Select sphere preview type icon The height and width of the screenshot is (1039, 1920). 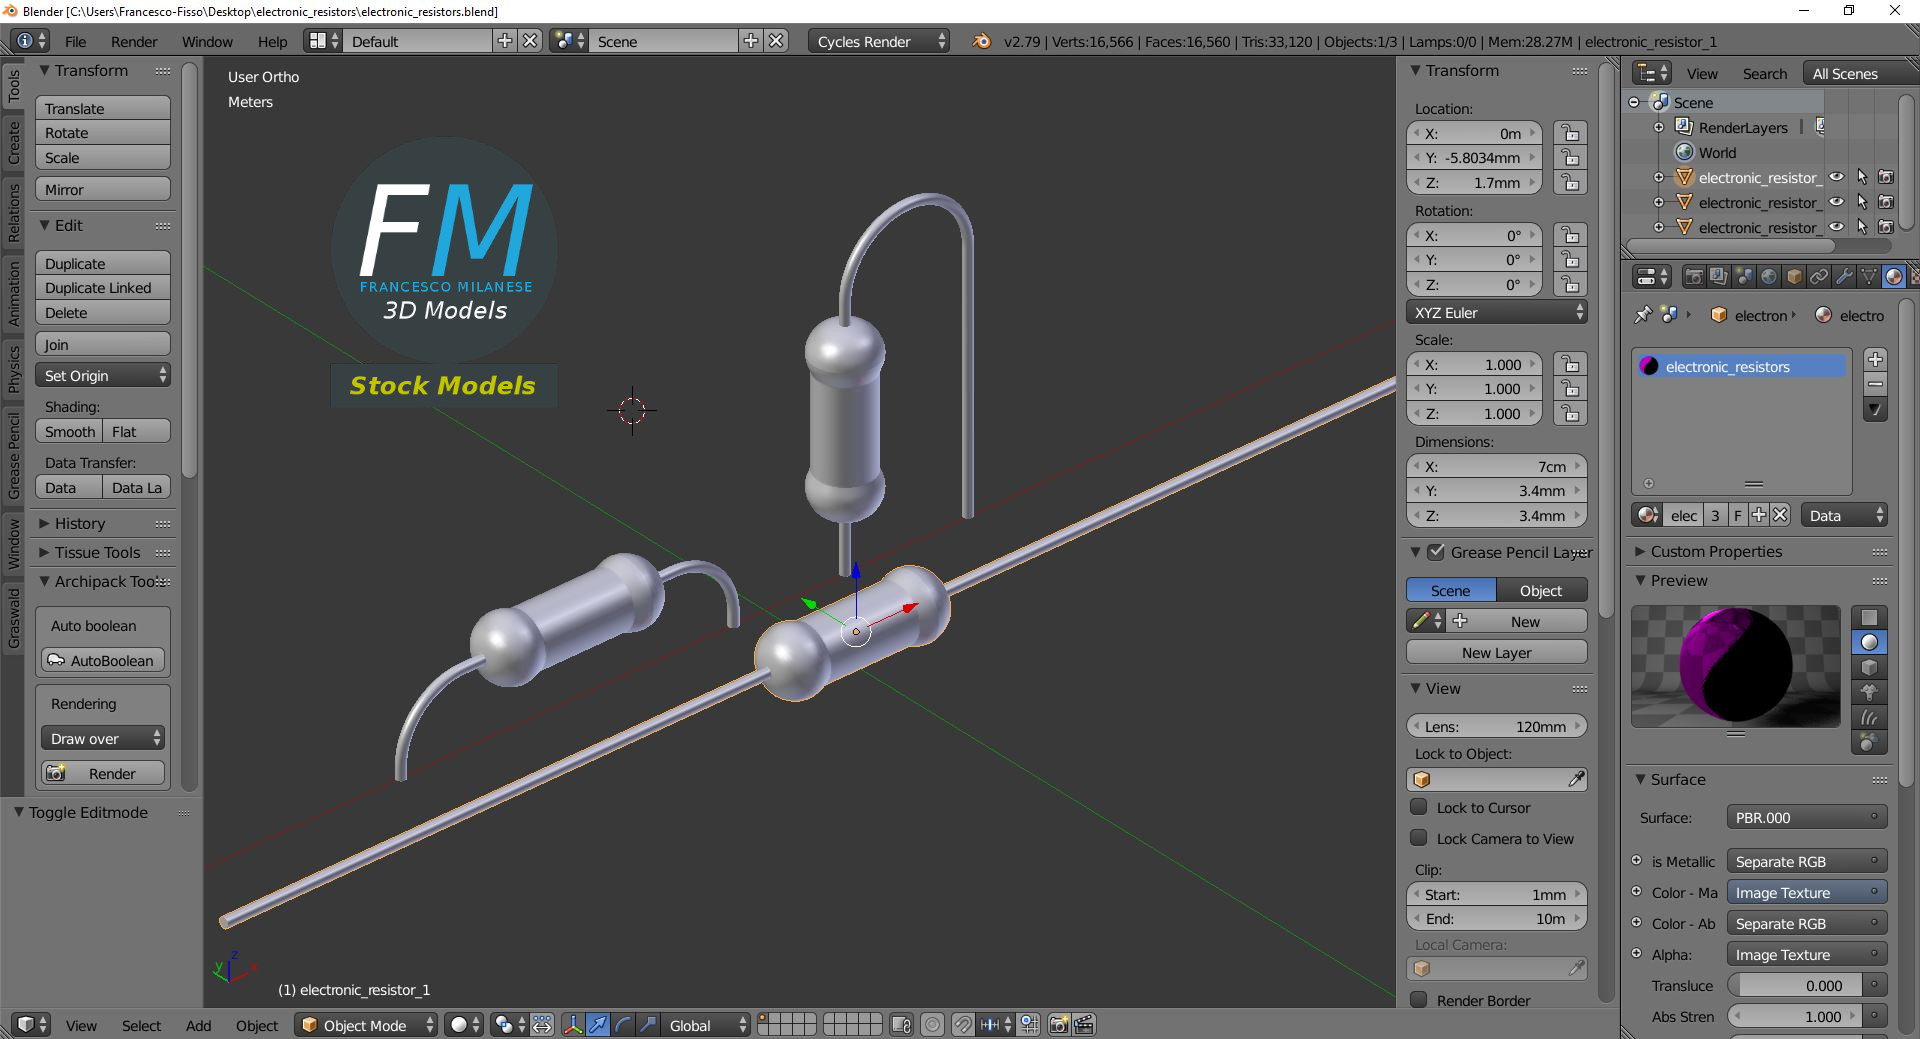click(1869, 642)
